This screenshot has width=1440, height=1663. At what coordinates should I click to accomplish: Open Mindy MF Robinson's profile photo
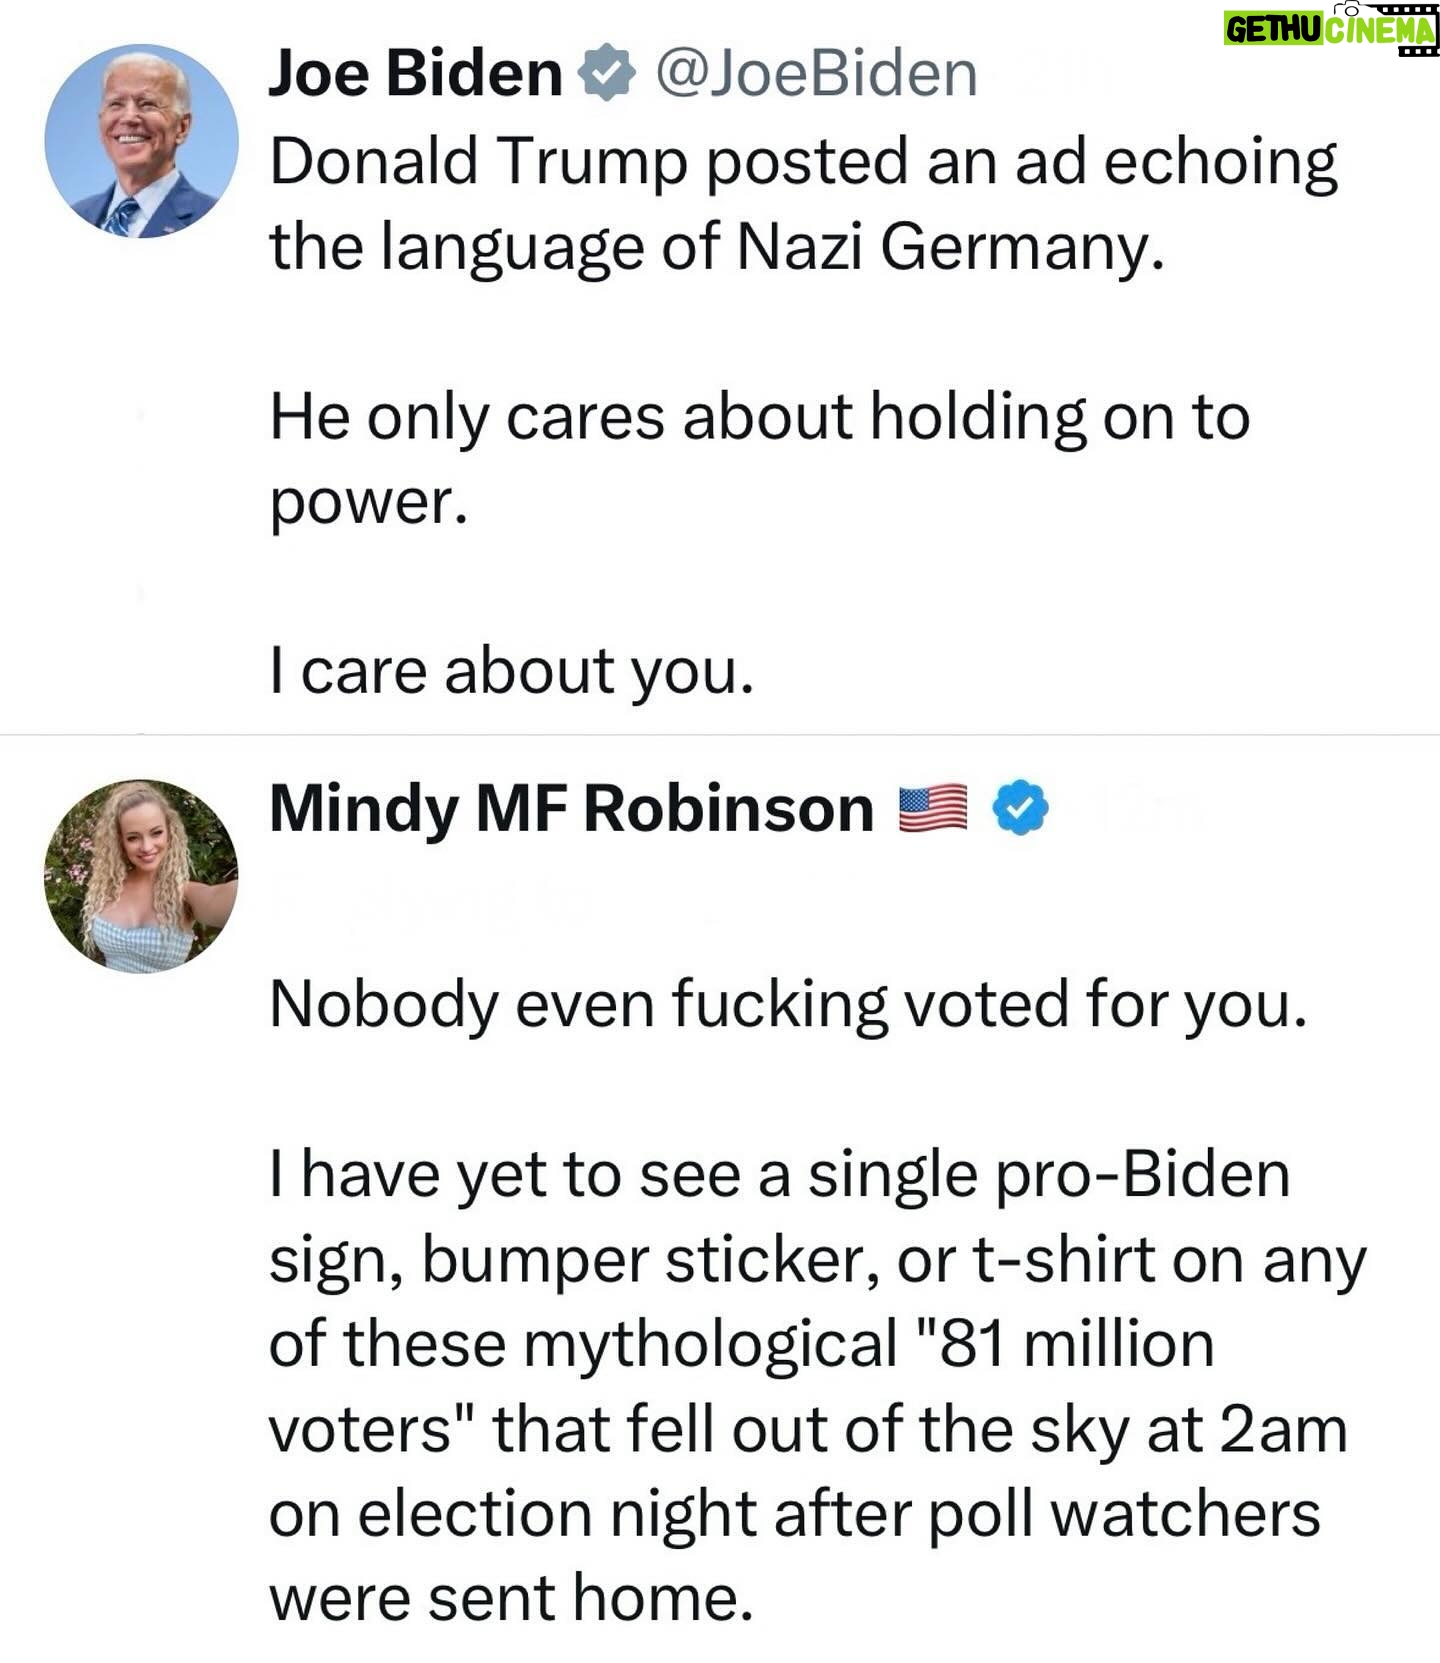[141, 876]
